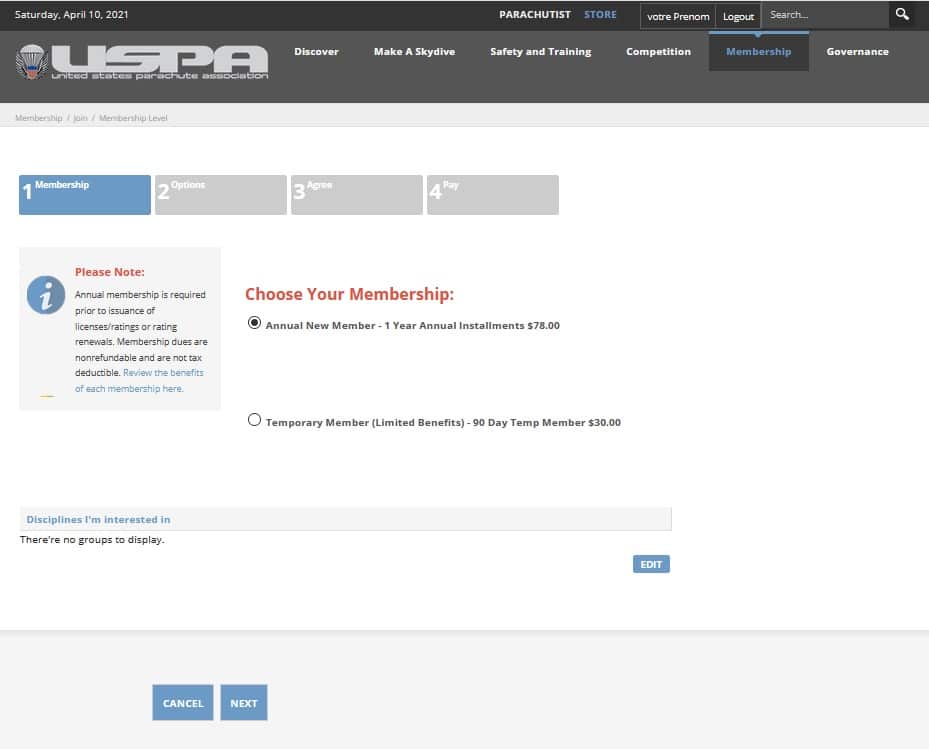Image resolution: width=929 pixels, height=749 pixels.
Task: Click the Please Note heading
Action: click(110, 272)
